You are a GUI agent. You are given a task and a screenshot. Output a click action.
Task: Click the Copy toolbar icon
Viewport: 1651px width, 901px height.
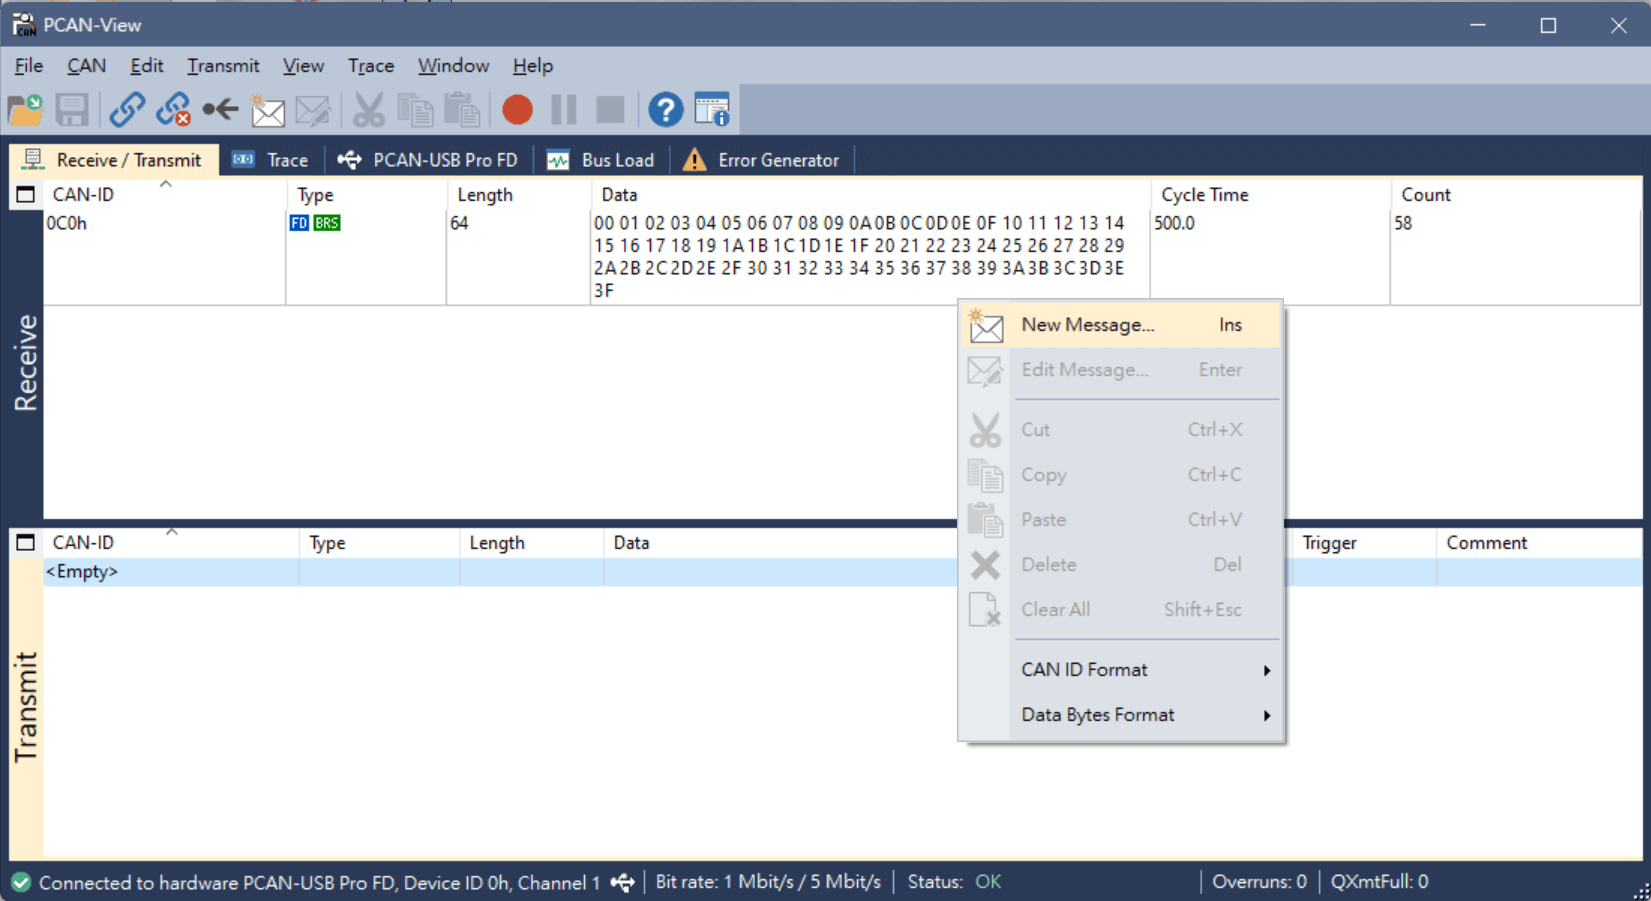click(415, 109)
